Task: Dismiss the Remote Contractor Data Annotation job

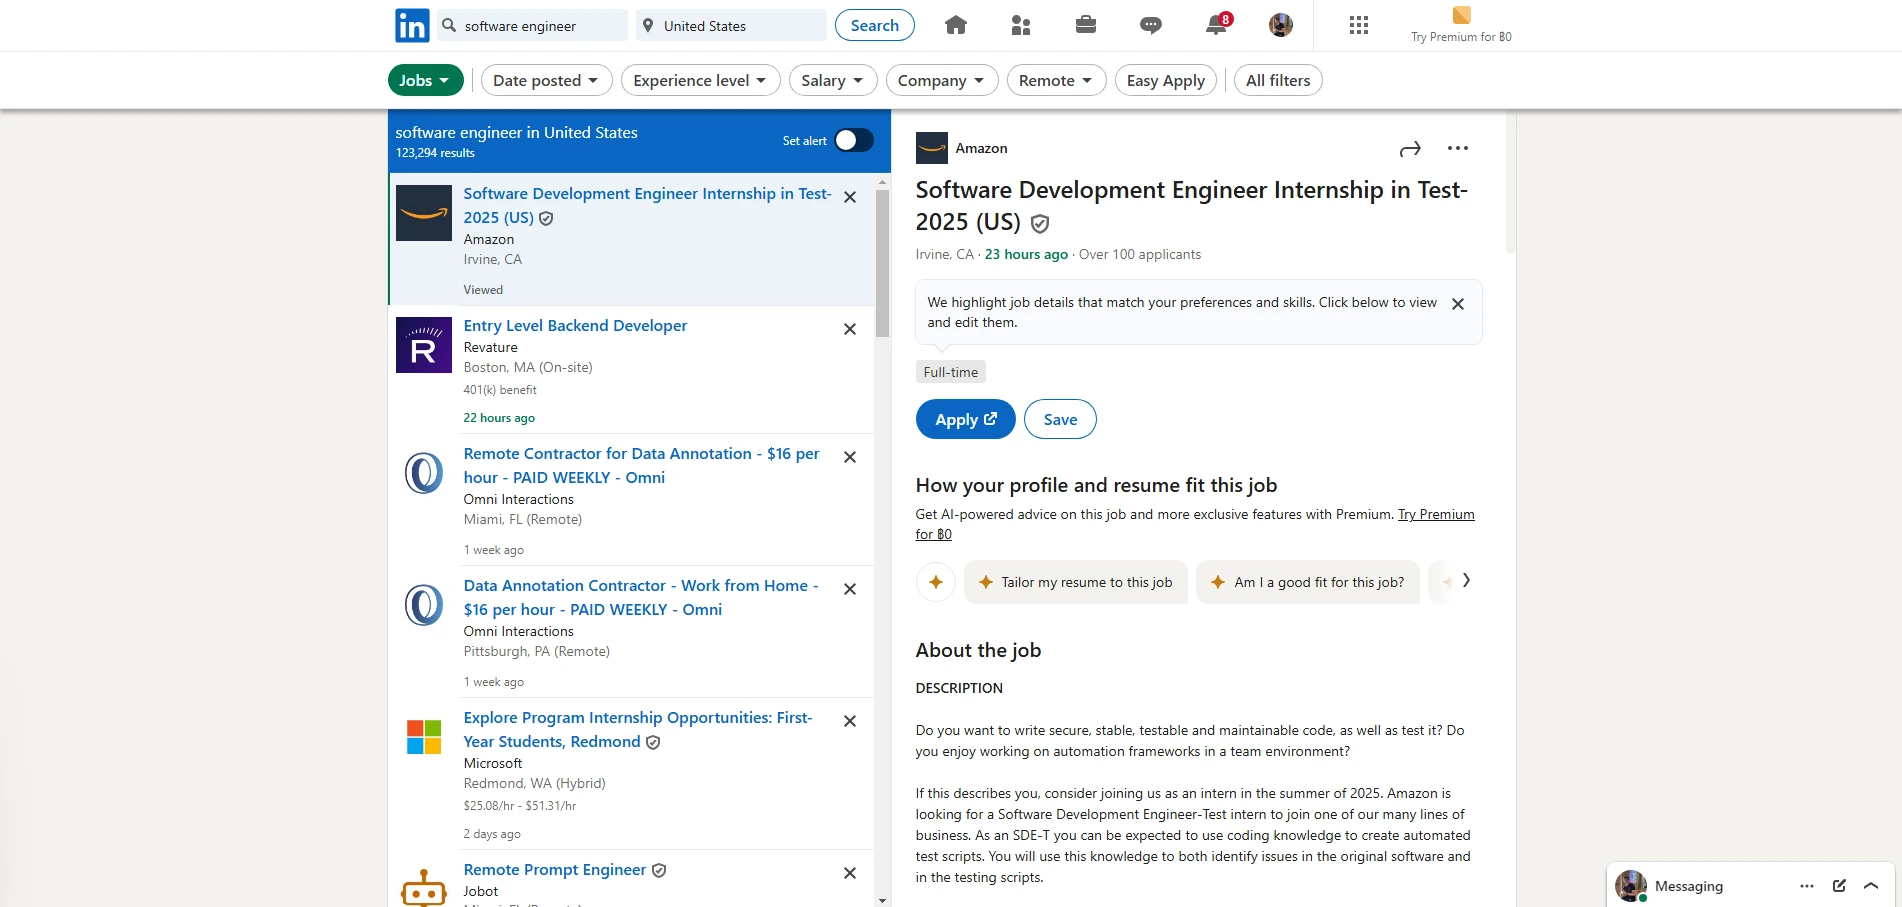Action: coord(850,457)
